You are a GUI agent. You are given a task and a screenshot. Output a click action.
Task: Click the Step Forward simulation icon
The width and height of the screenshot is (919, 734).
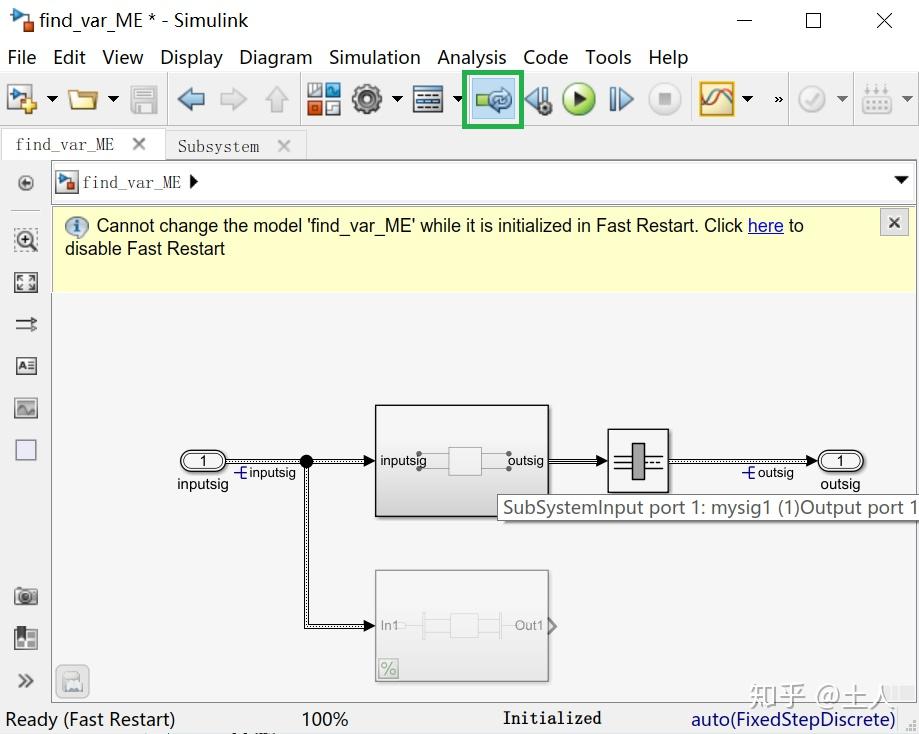point(620,99)
